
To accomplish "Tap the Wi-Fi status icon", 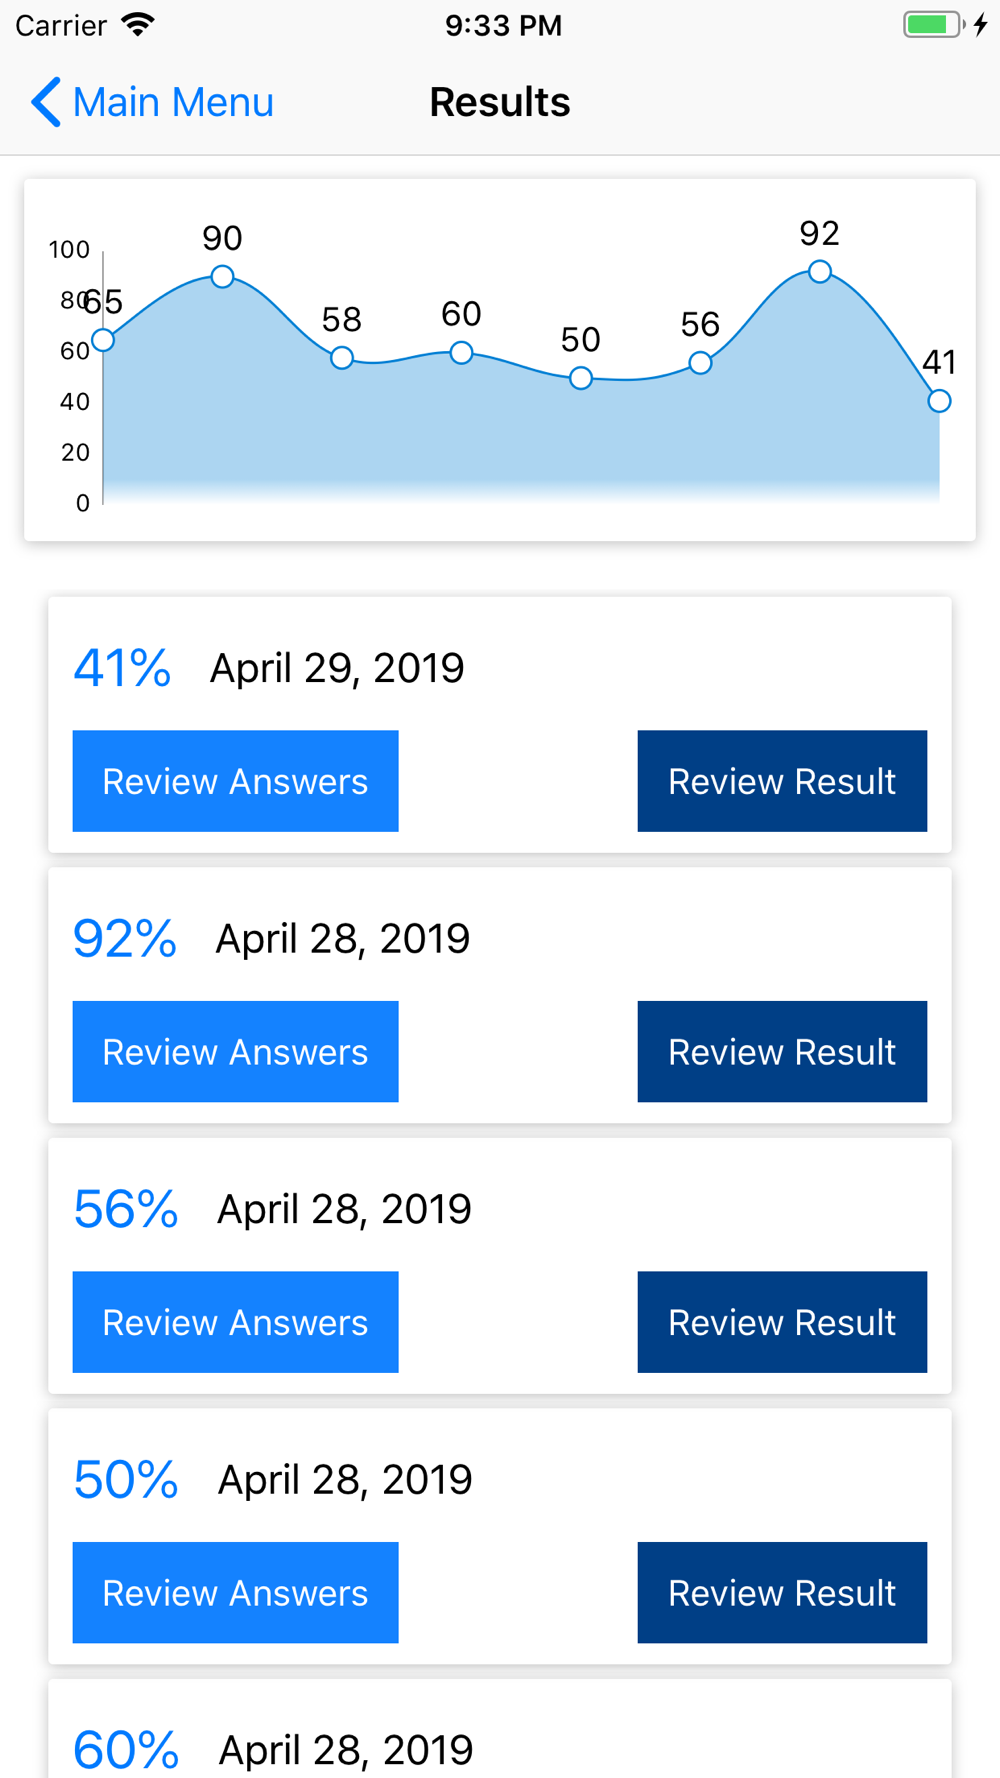I will 138,24.
